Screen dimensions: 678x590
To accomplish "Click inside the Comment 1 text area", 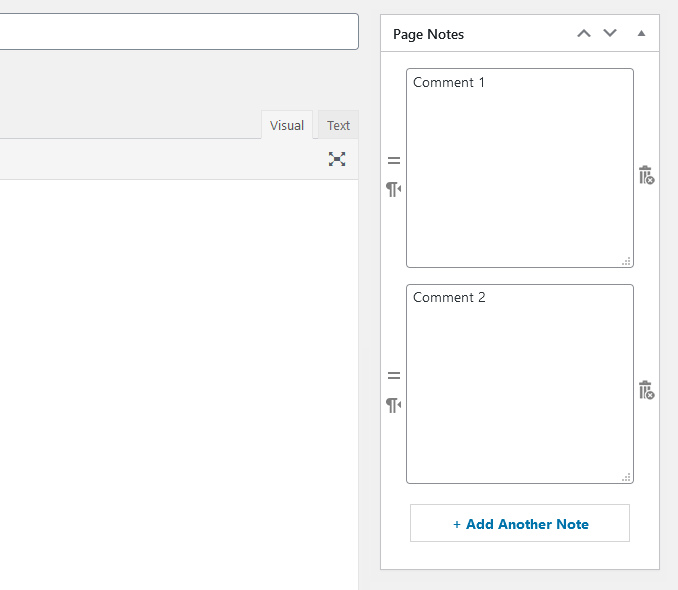I will coord(520,168).
